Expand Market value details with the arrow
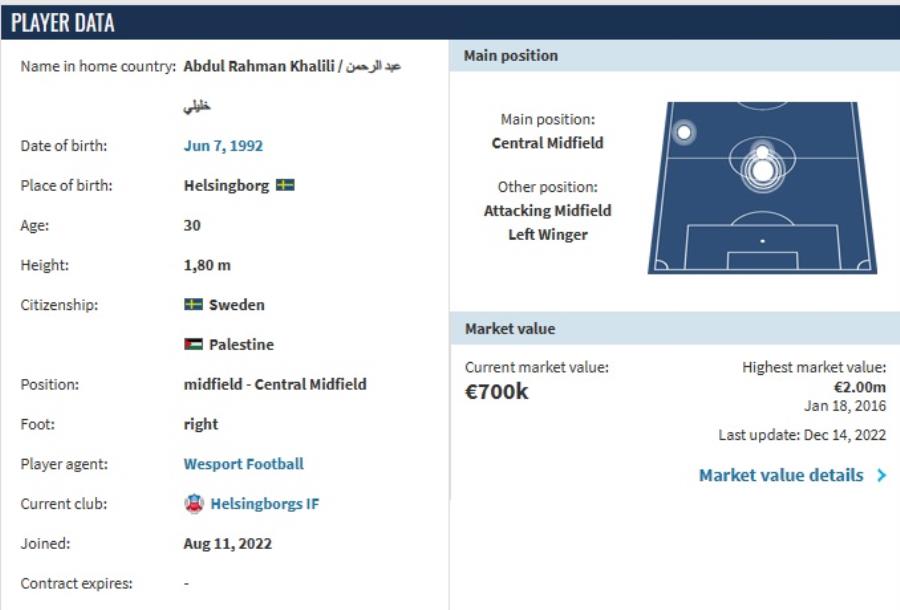The height and width of the screenshot is (610, 900). [x=881, y=476]
